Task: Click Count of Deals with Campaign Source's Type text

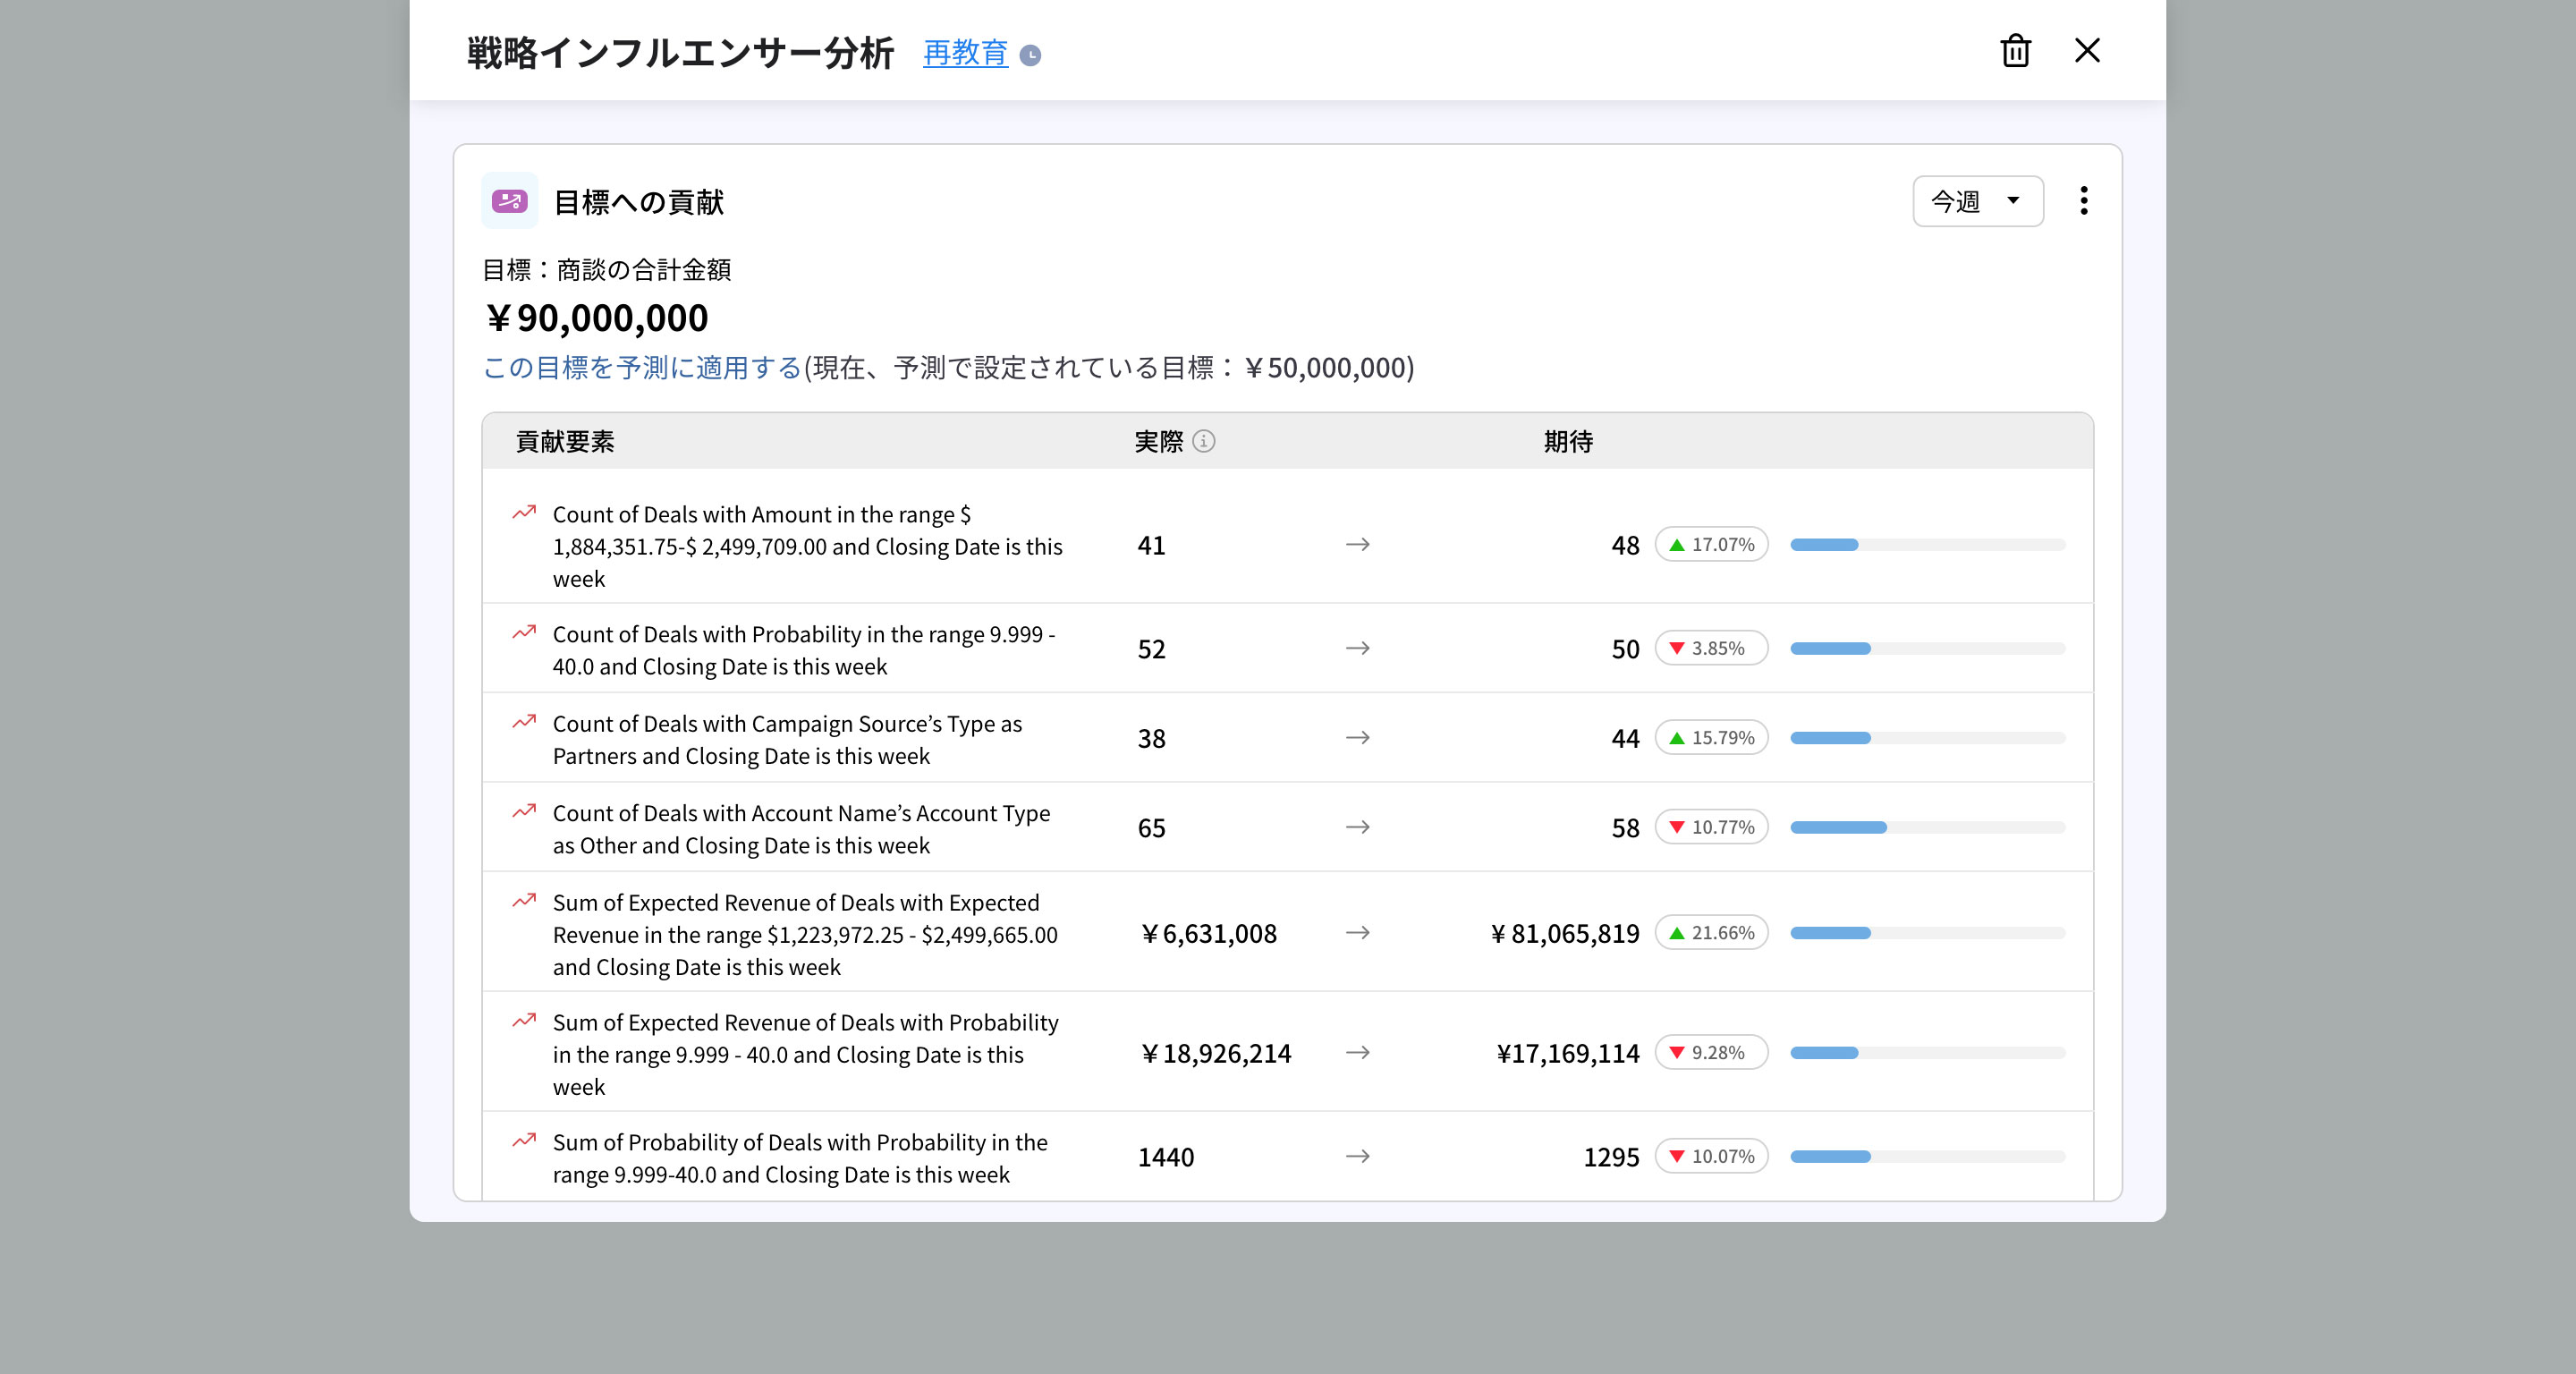Action: (x=787, y=739)
